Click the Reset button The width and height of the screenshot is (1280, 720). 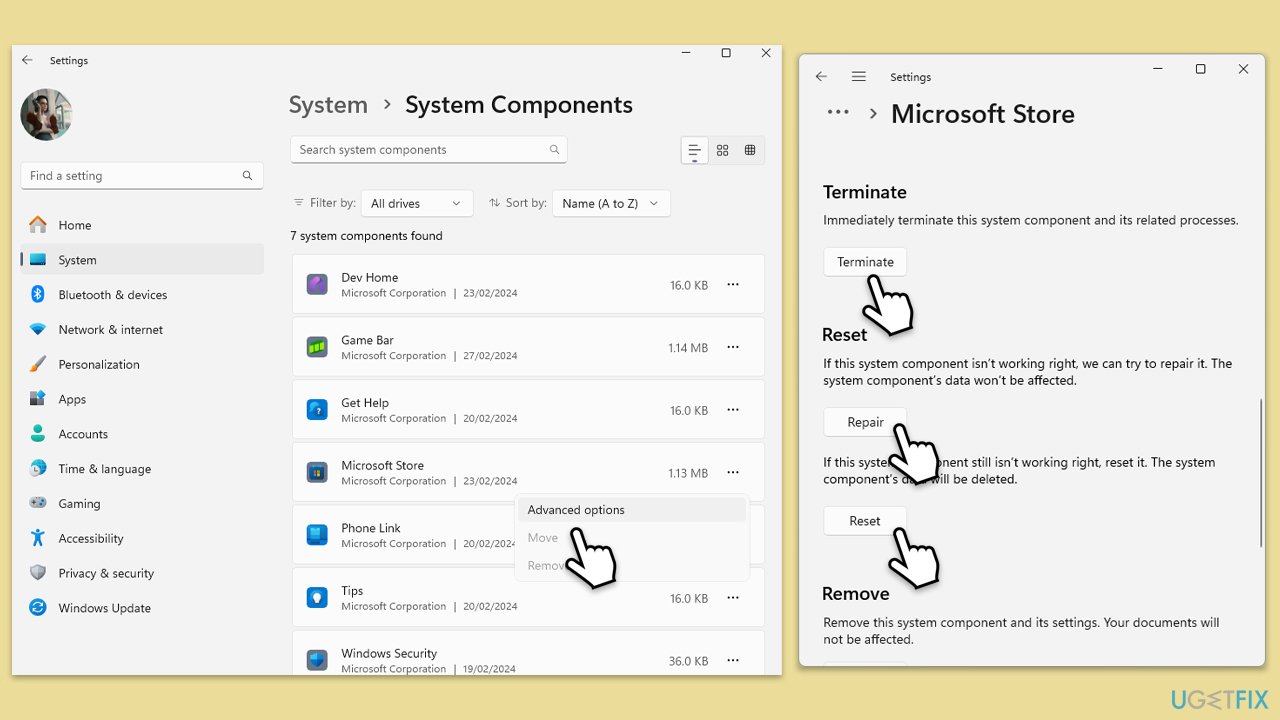point(864,521)
